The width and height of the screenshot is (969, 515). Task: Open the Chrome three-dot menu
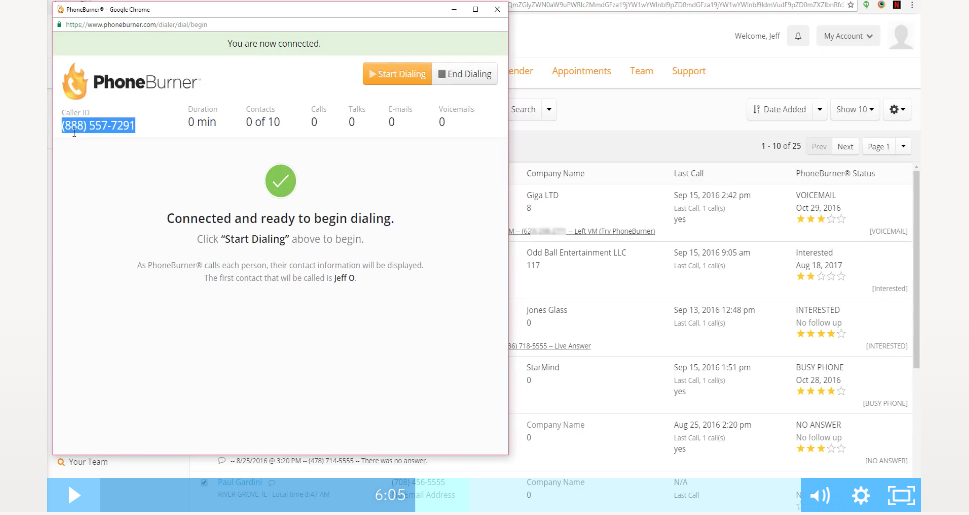pyautogui.click(x=912, y=5)
